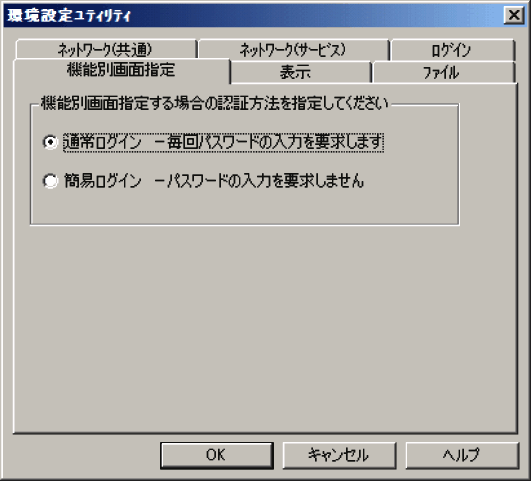Viewport: 531px width, 481px height.
Task: Click the 毎回パスワードの入力を要求します label text
Action: coord(274,142)
